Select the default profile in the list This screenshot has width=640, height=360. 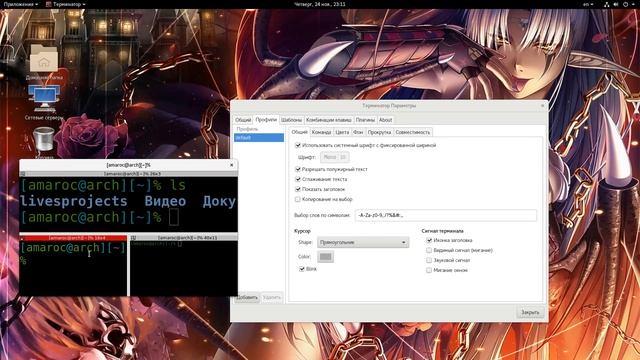(x=259, y=138)
